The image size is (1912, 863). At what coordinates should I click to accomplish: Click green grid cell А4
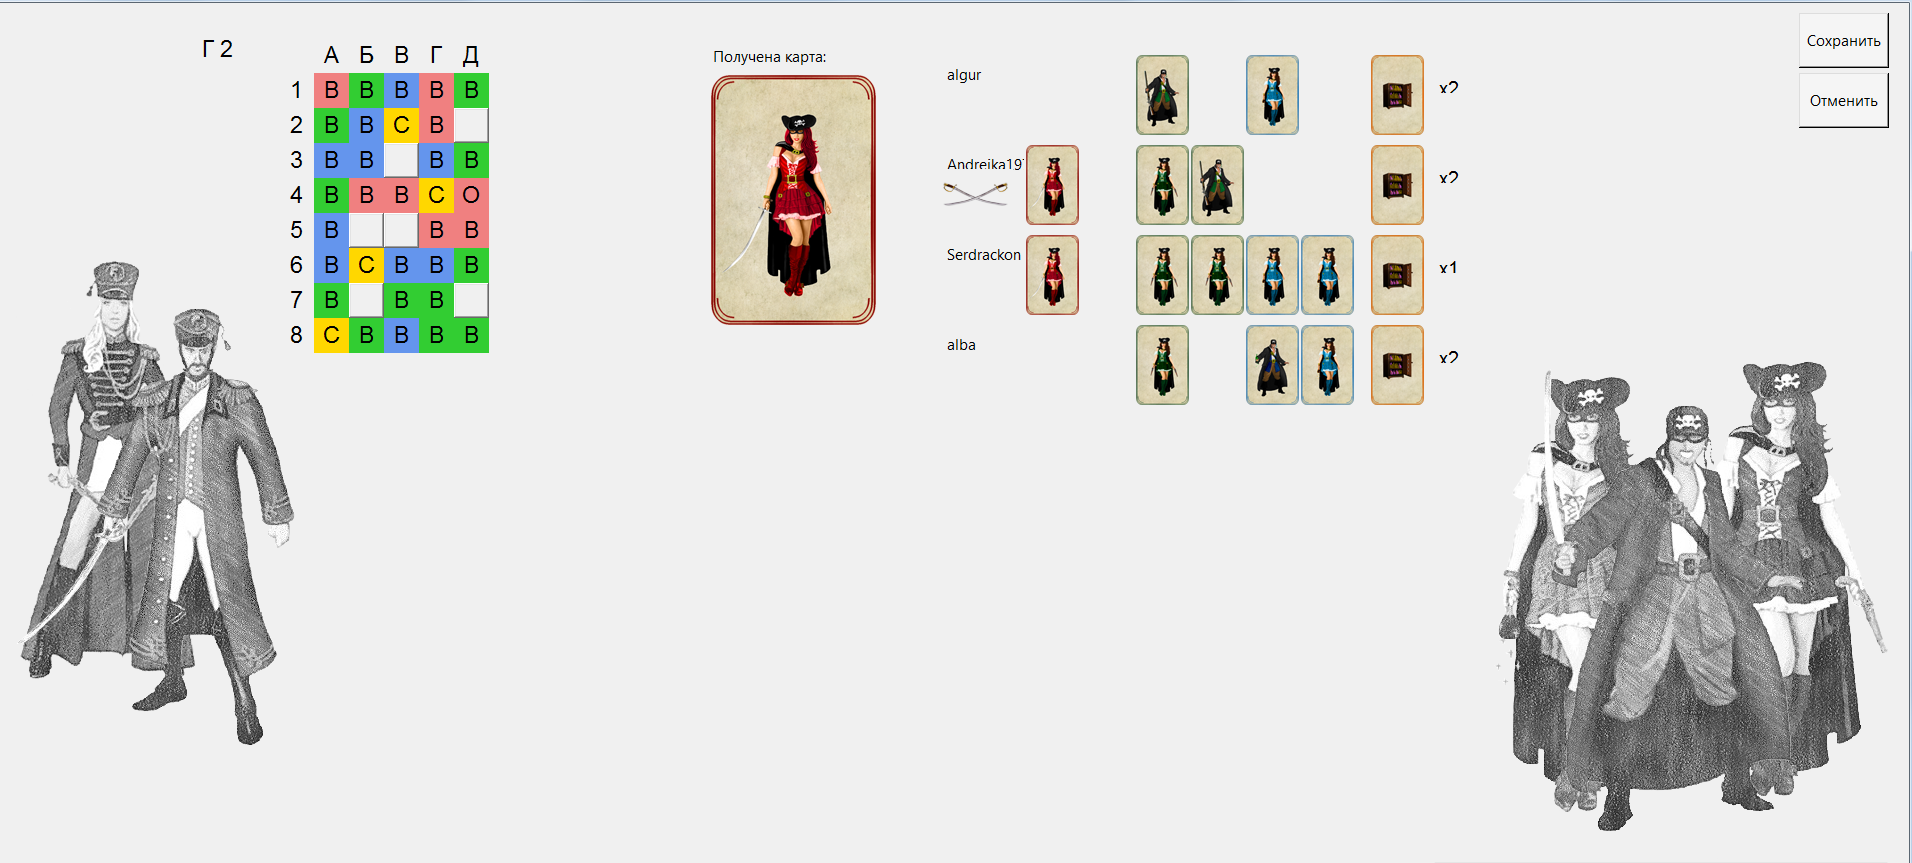point(331,195)
